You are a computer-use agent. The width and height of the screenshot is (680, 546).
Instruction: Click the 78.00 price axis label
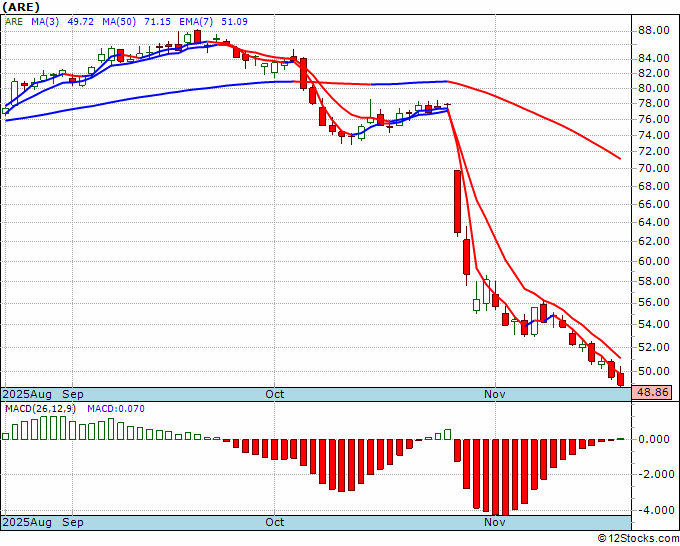[654, 104]
